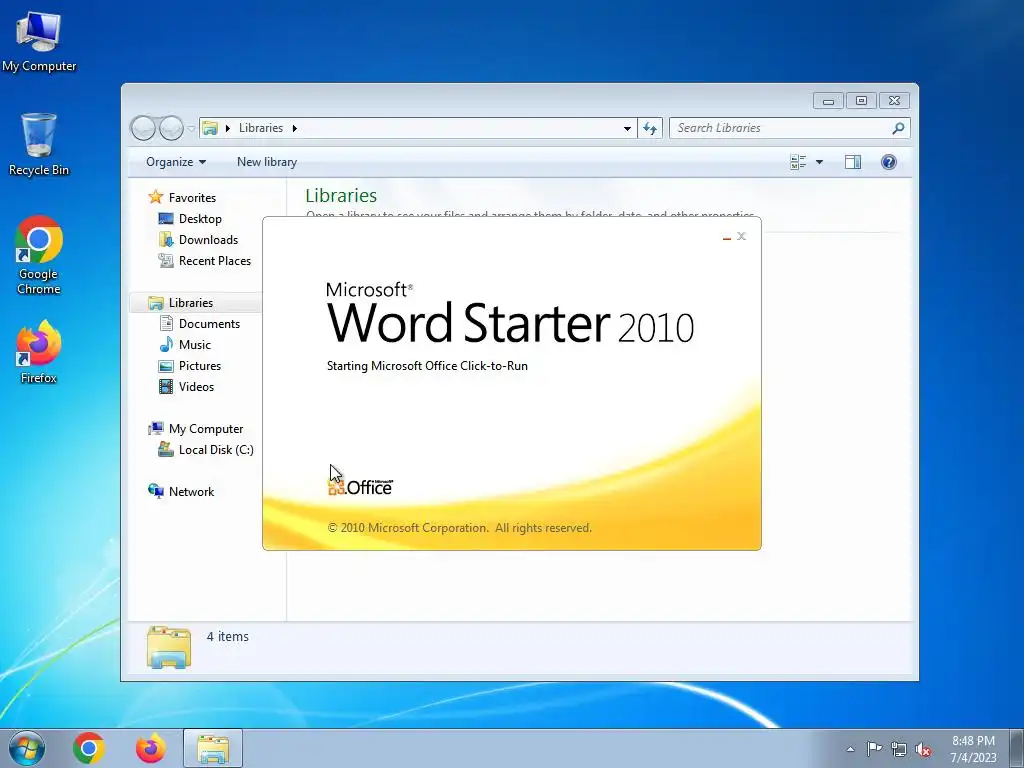Click the Show desktop strip
This screenshot has width=1024, height=768.
(x=1017, y=748)
